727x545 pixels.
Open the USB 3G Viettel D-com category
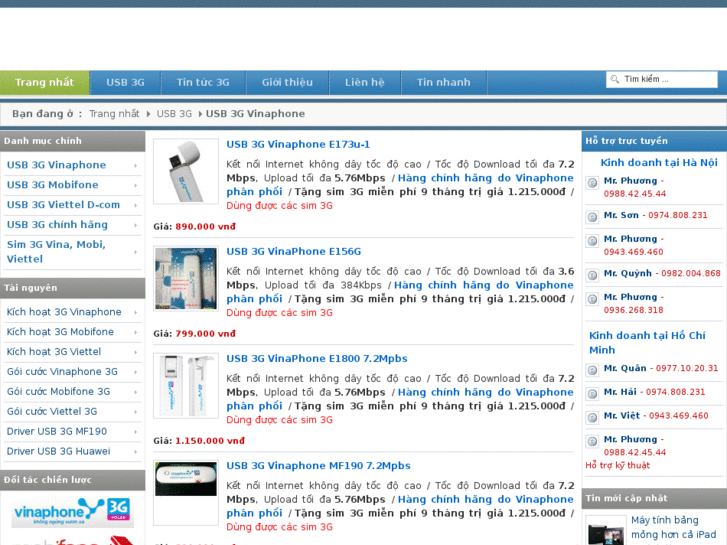tap(63, 205)
